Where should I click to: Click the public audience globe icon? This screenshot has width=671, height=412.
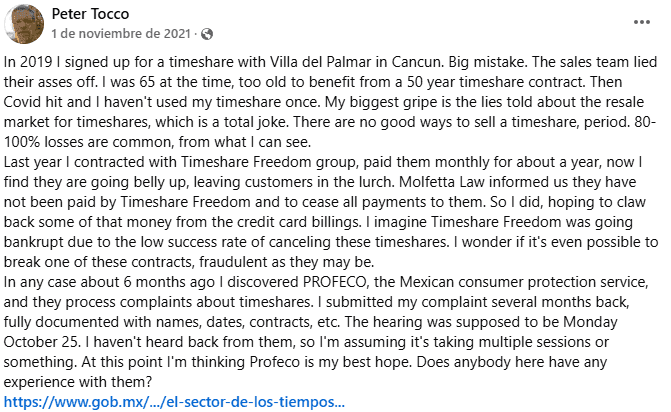(x=207, y=35)
